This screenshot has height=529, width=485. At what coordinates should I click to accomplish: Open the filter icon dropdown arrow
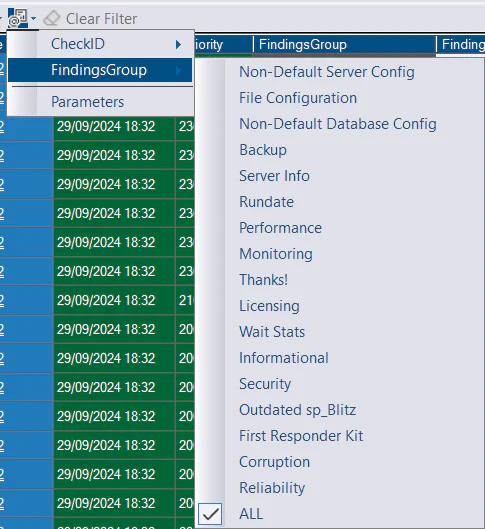coord(33,19)
